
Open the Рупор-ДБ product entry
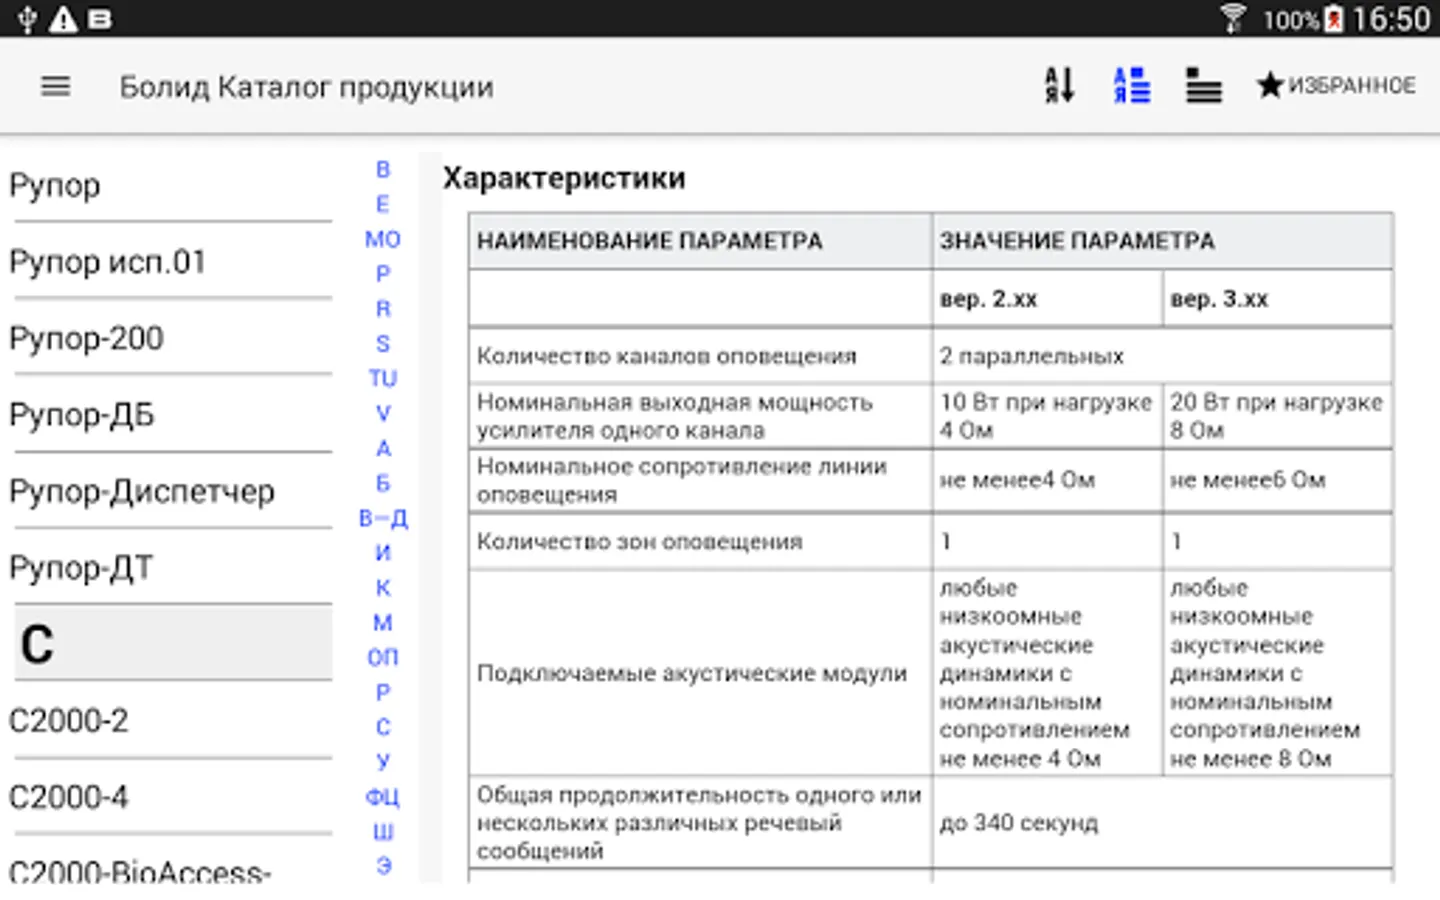coord(170,415)
